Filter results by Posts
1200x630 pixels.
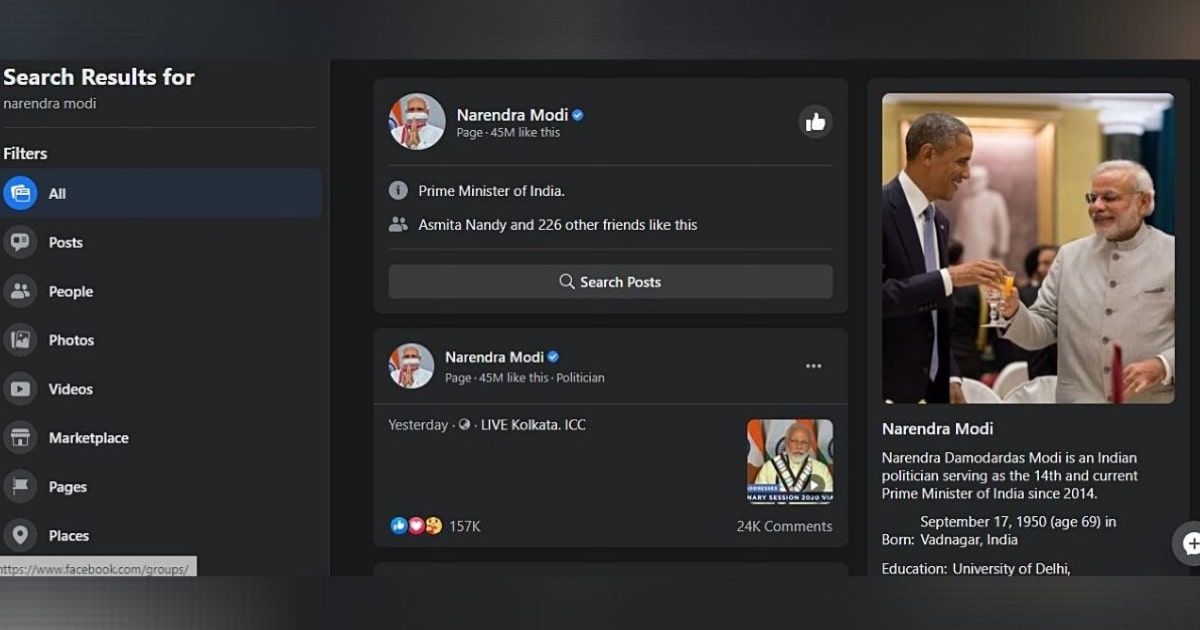[x=65, y=243]
